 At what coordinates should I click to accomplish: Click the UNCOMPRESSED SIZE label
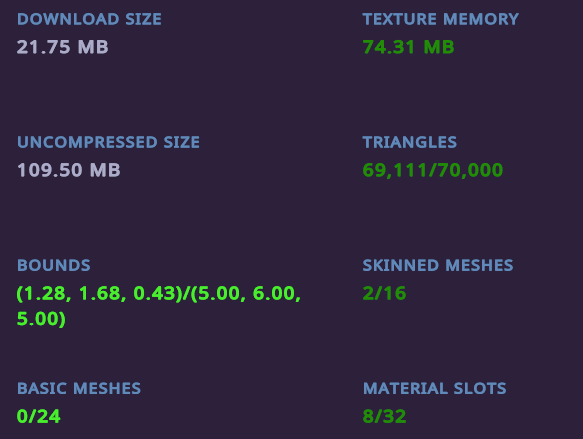pos(109,142)
